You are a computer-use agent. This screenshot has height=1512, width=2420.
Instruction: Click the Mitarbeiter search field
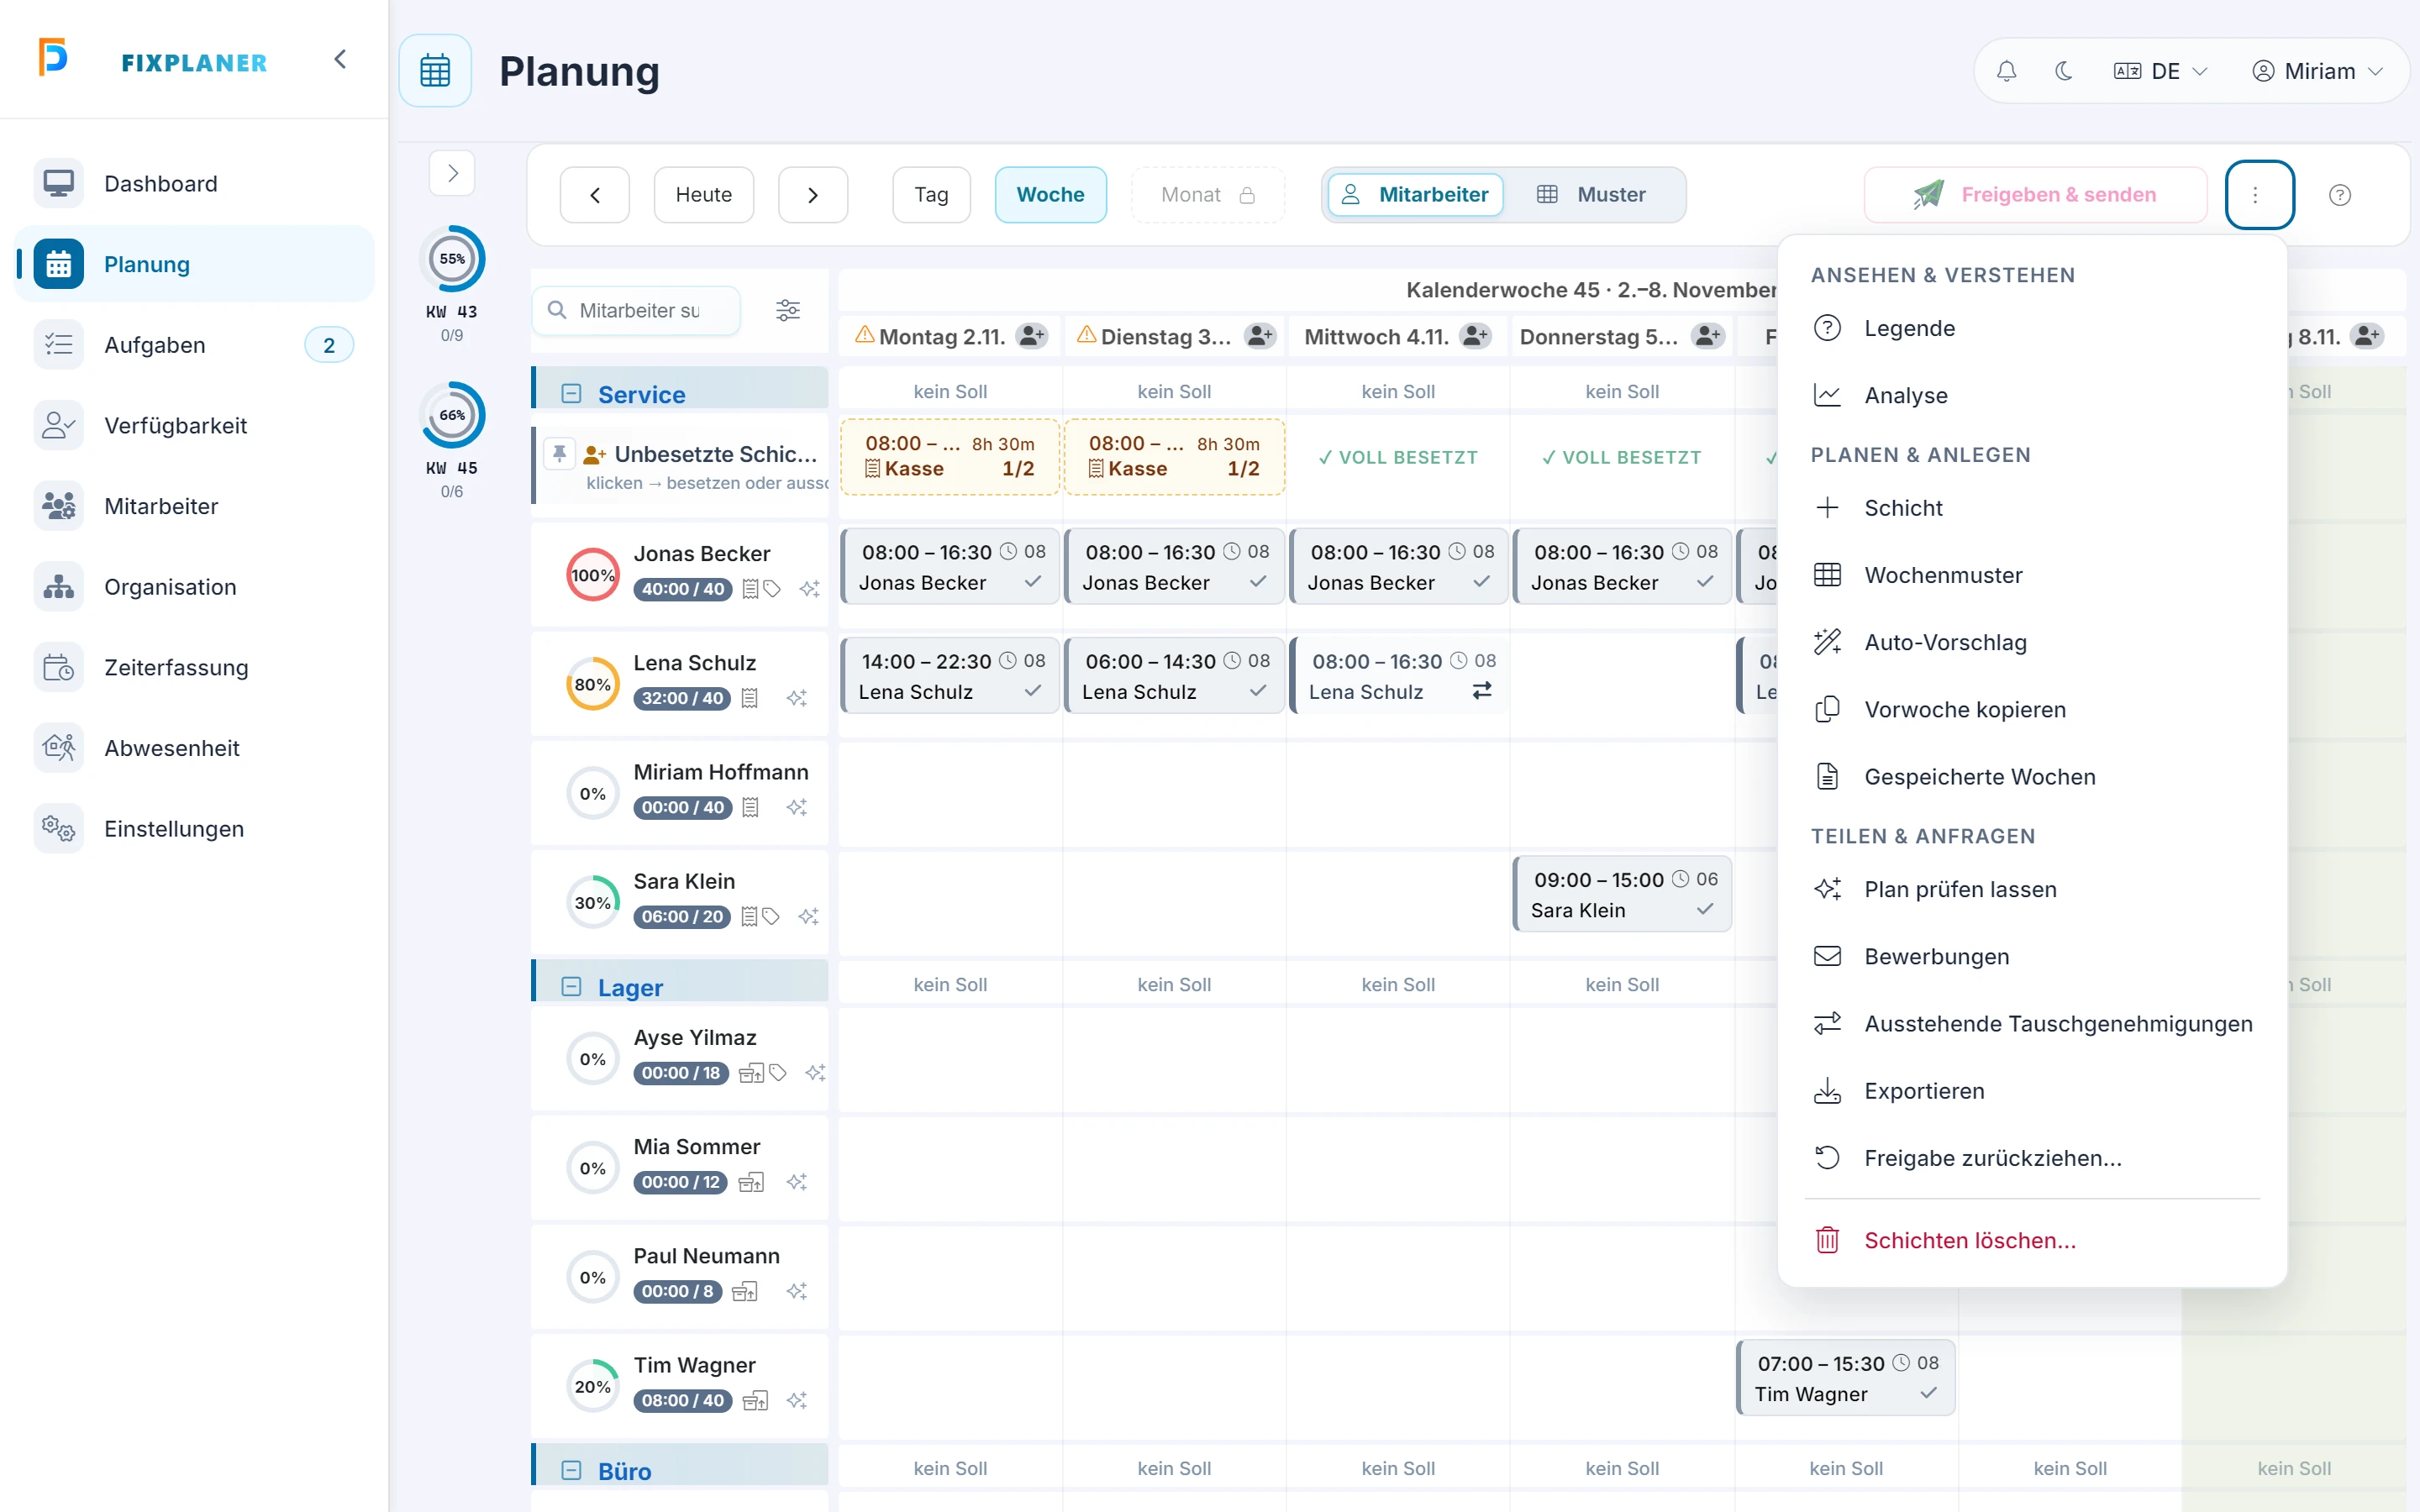tap(637, 311)
